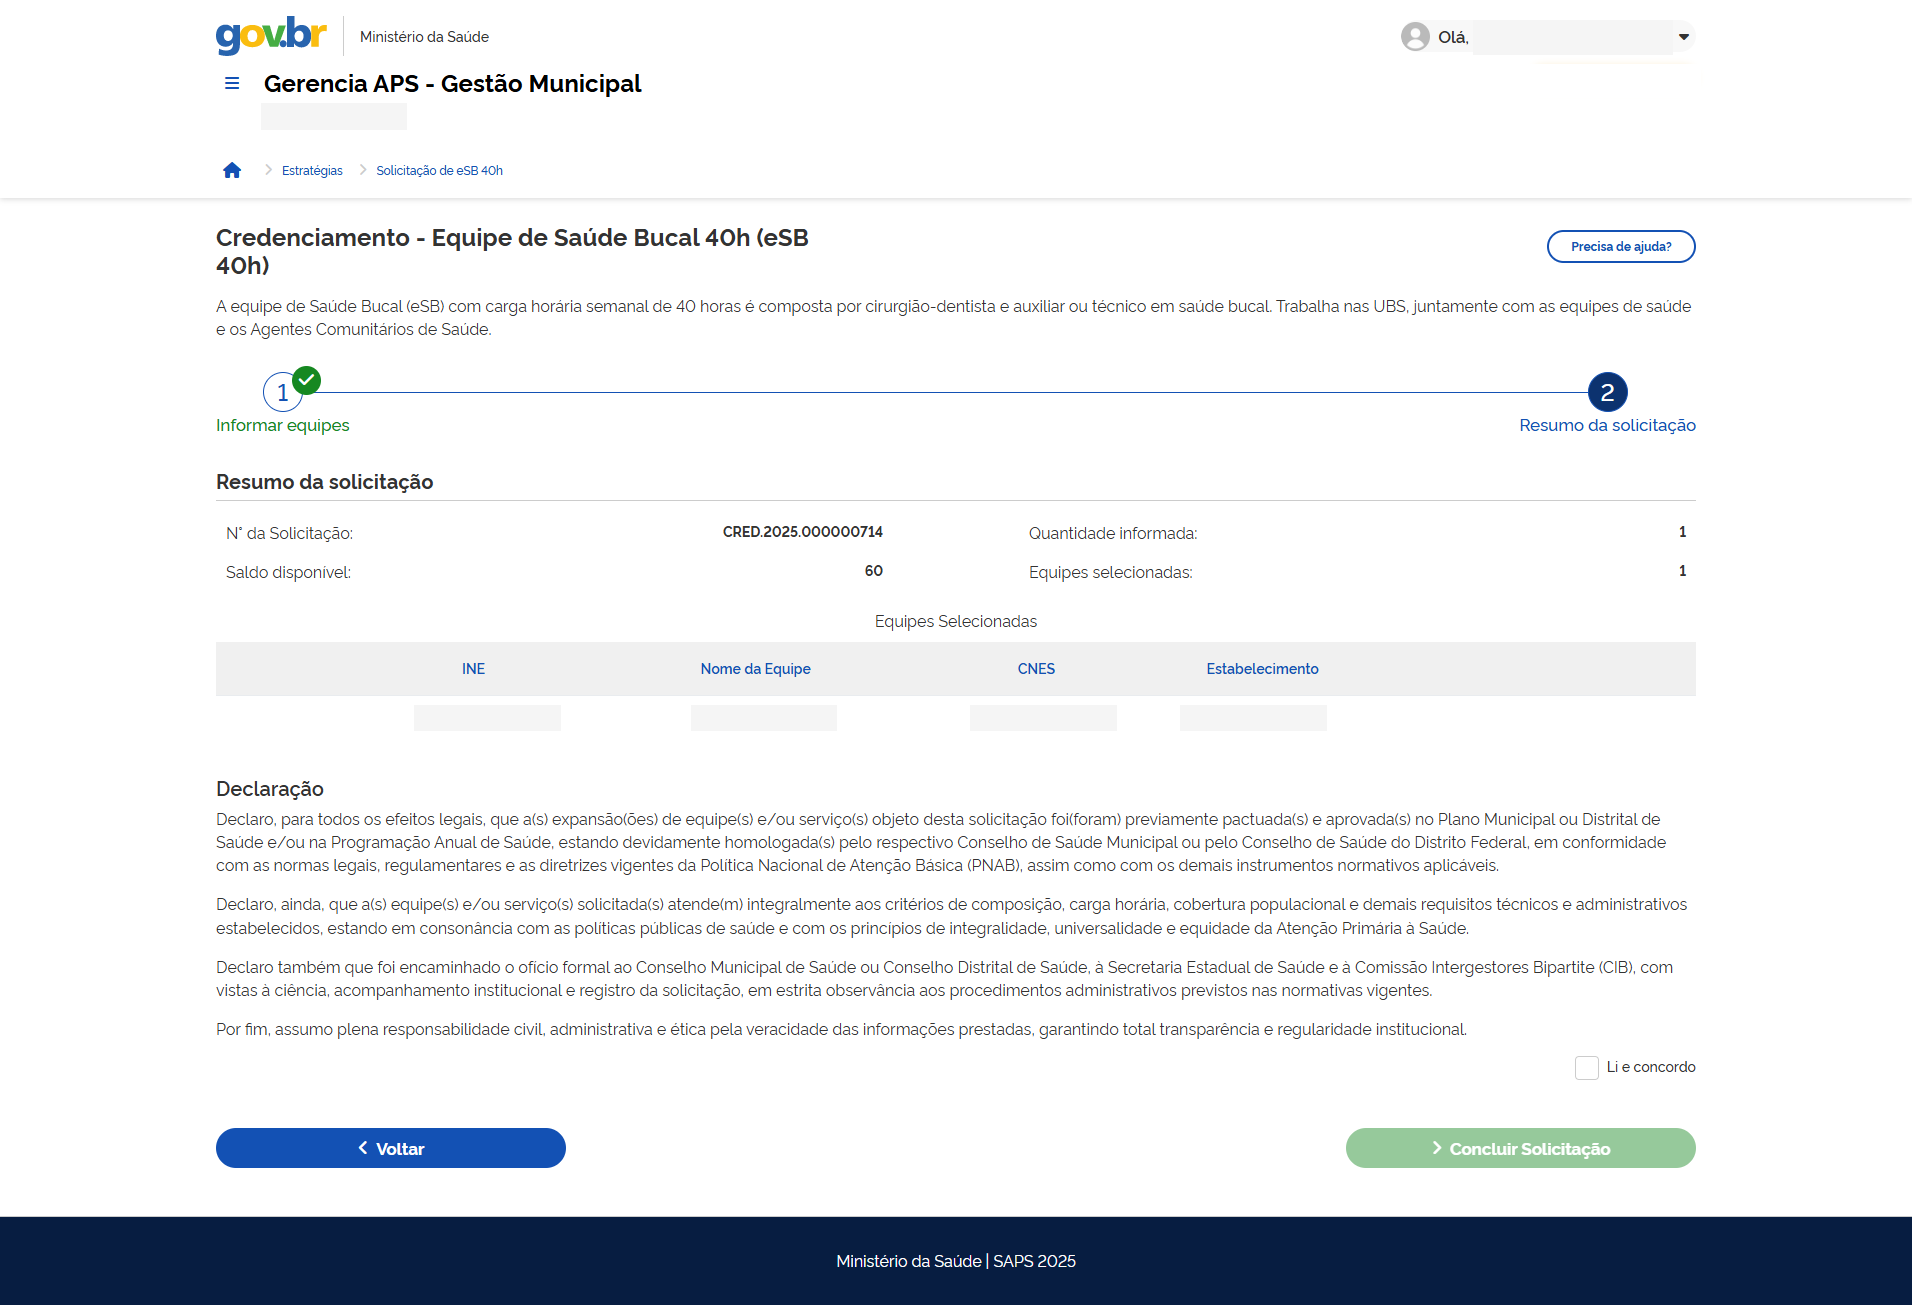Click the gov.br logo
Screen dimensions: 1912x1305
click(271, 35)
